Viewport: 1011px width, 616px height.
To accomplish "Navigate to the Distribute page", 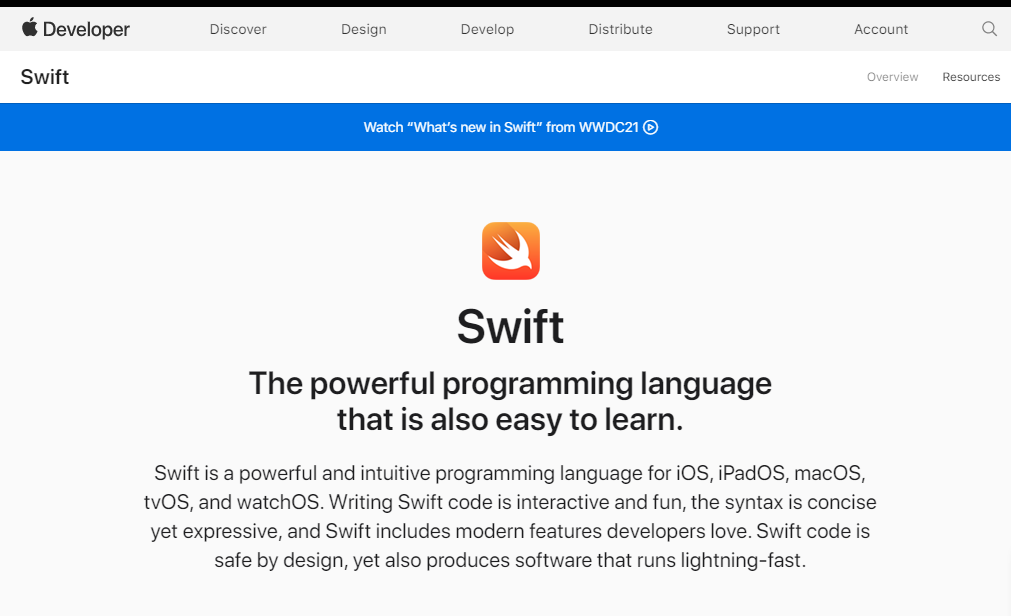I will point(620,29).
